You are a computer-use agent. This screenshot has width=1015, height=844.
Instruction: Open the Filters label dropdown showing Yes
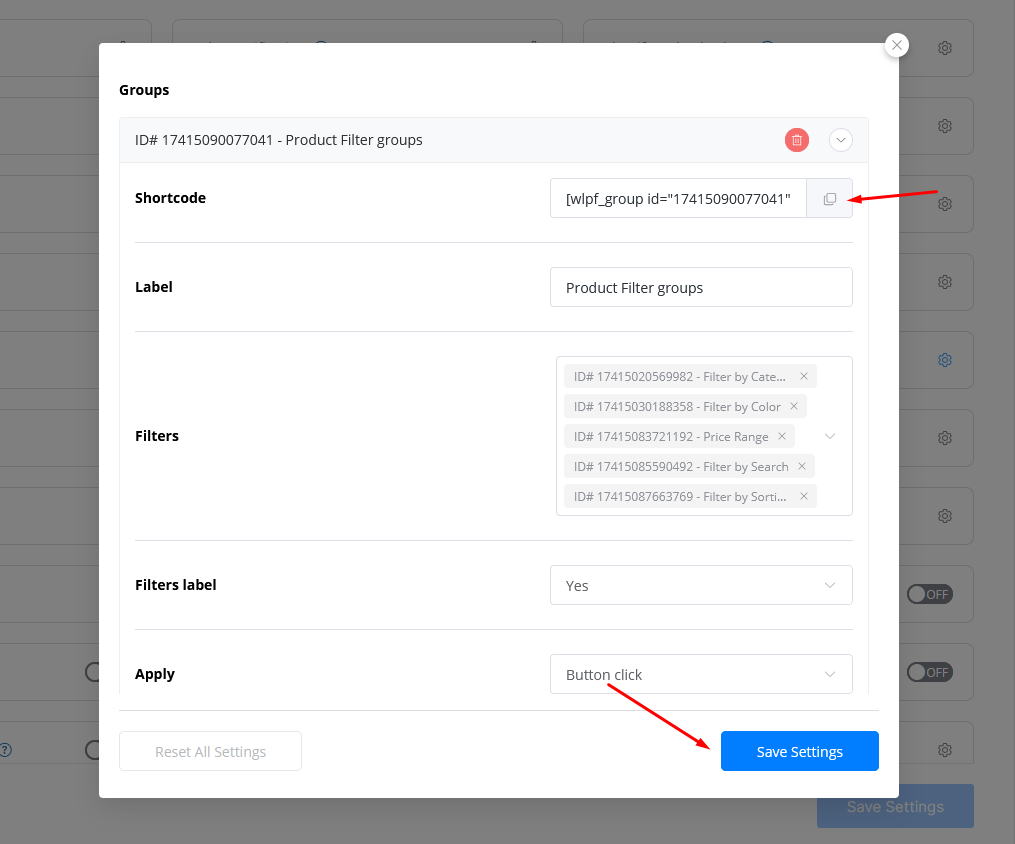(700, 585)
